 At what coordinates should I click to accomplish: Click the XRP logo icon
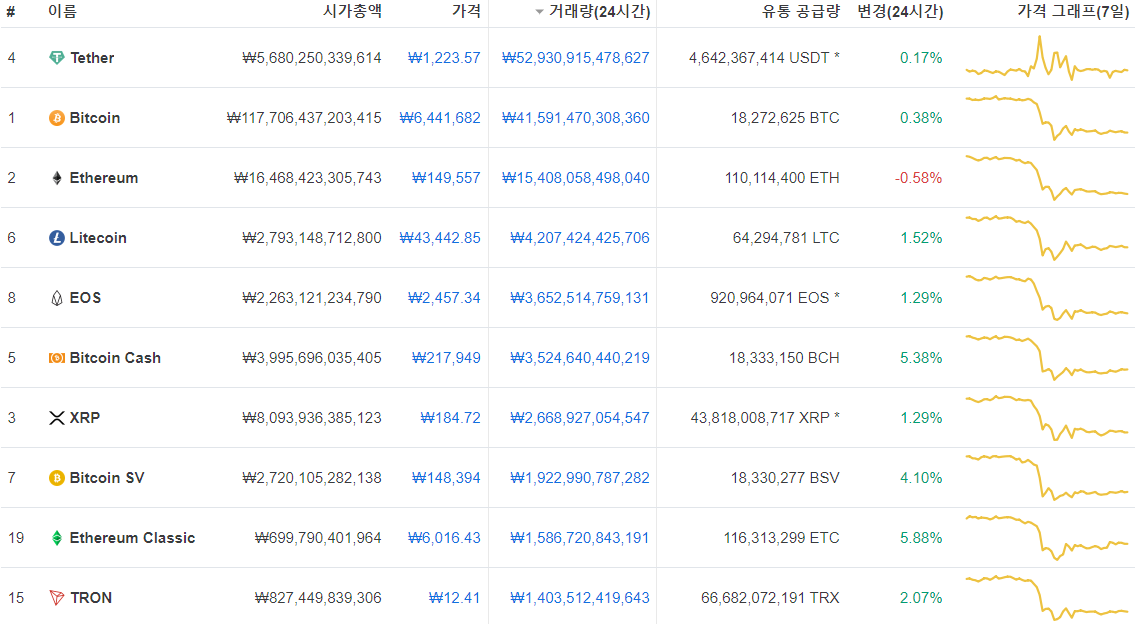pos(56,418)
